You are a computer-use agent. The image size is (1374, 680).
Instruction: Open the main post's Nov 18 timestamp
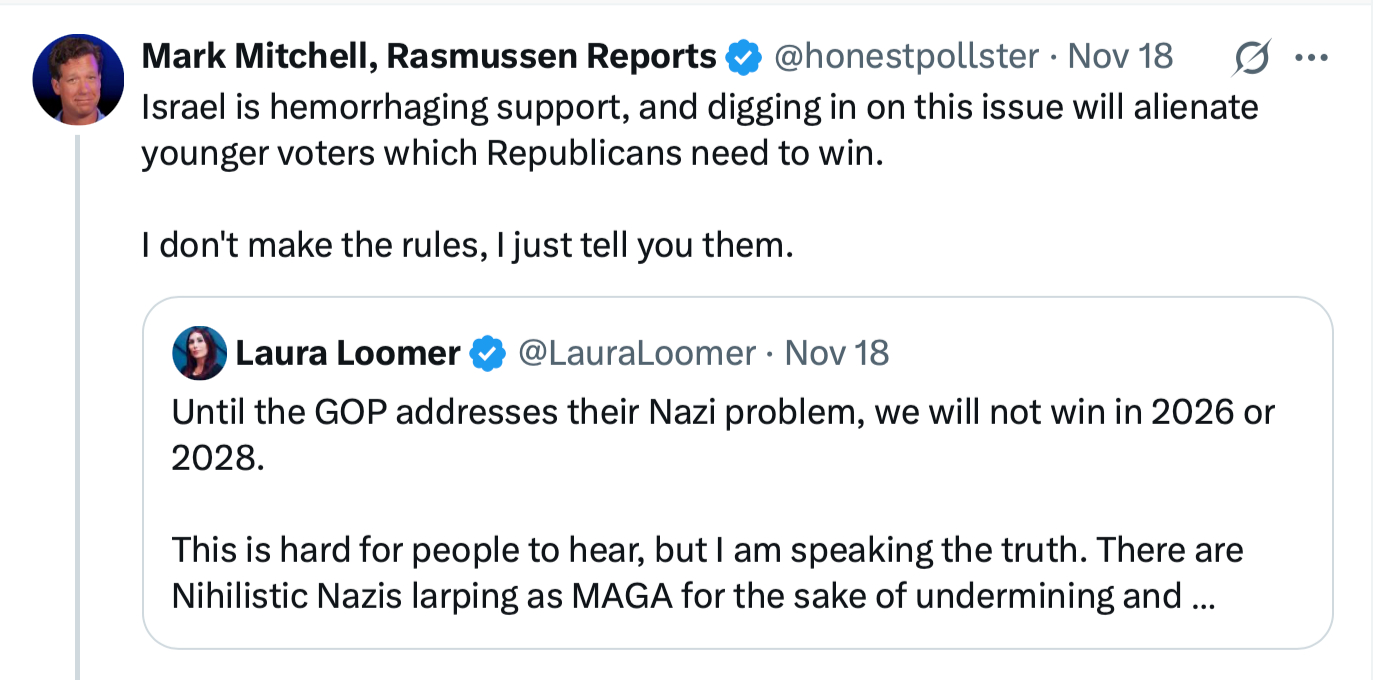1120,57
